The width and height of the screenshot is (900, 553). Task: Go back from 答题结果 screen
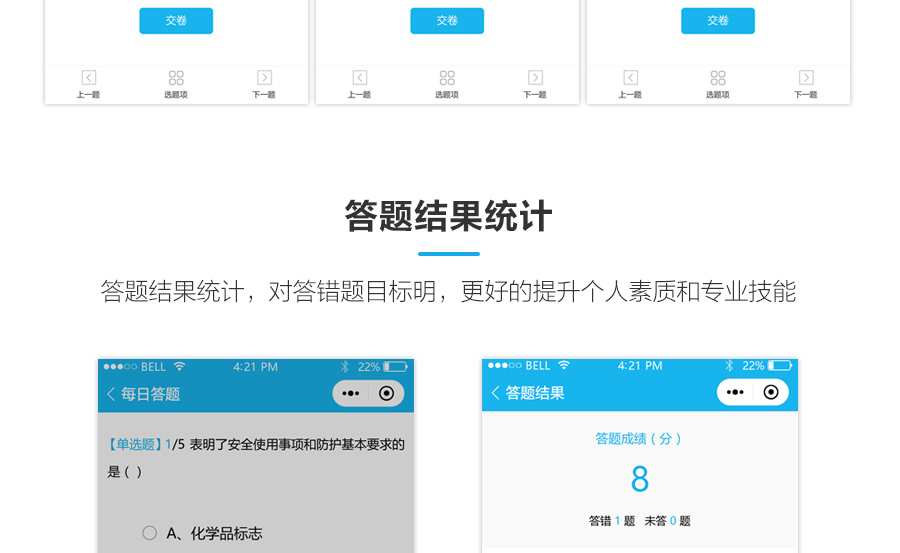point(495,393)
